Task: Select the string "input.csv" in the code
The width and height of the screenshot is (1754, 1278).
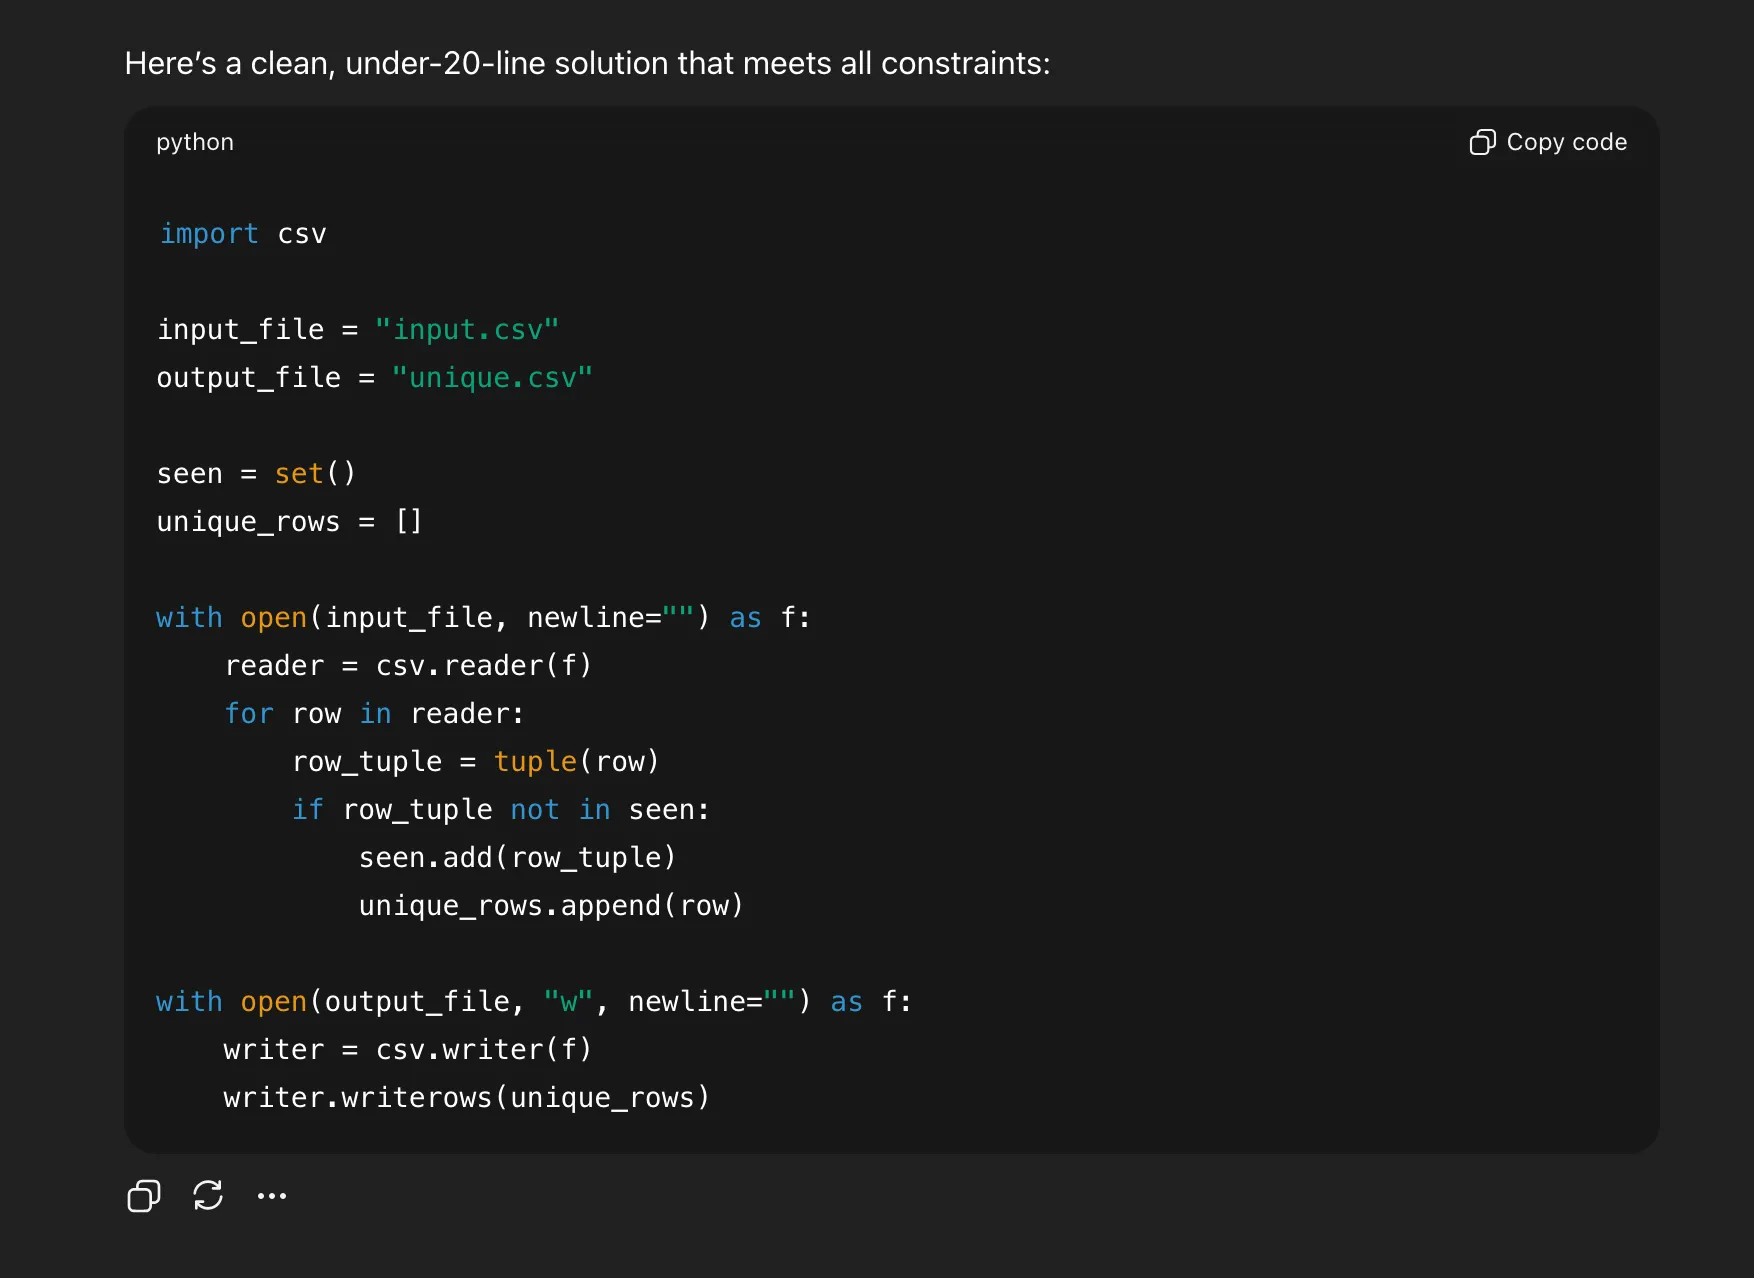Action: coord(466,329)
